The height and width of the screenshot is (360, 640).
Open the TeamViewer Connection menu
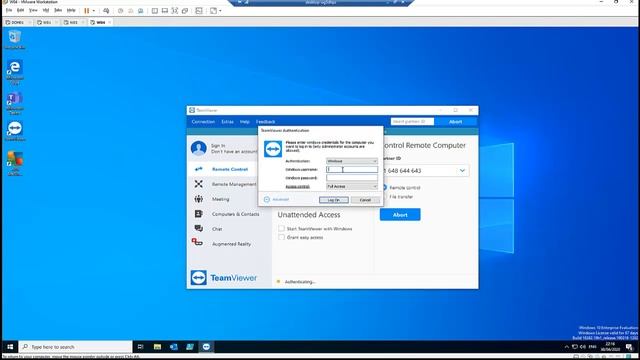pos(203,122)
